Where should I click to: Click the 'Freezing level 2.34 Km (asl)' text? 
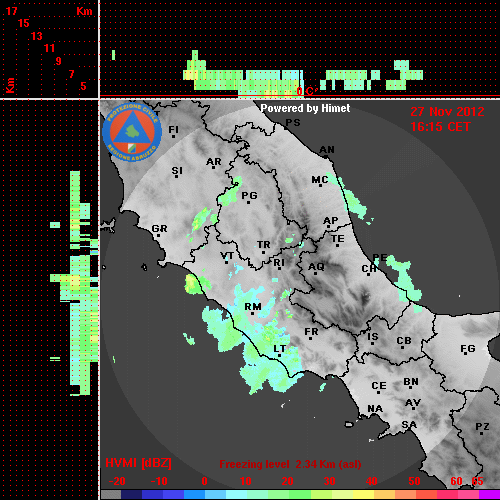coord(290,464)
